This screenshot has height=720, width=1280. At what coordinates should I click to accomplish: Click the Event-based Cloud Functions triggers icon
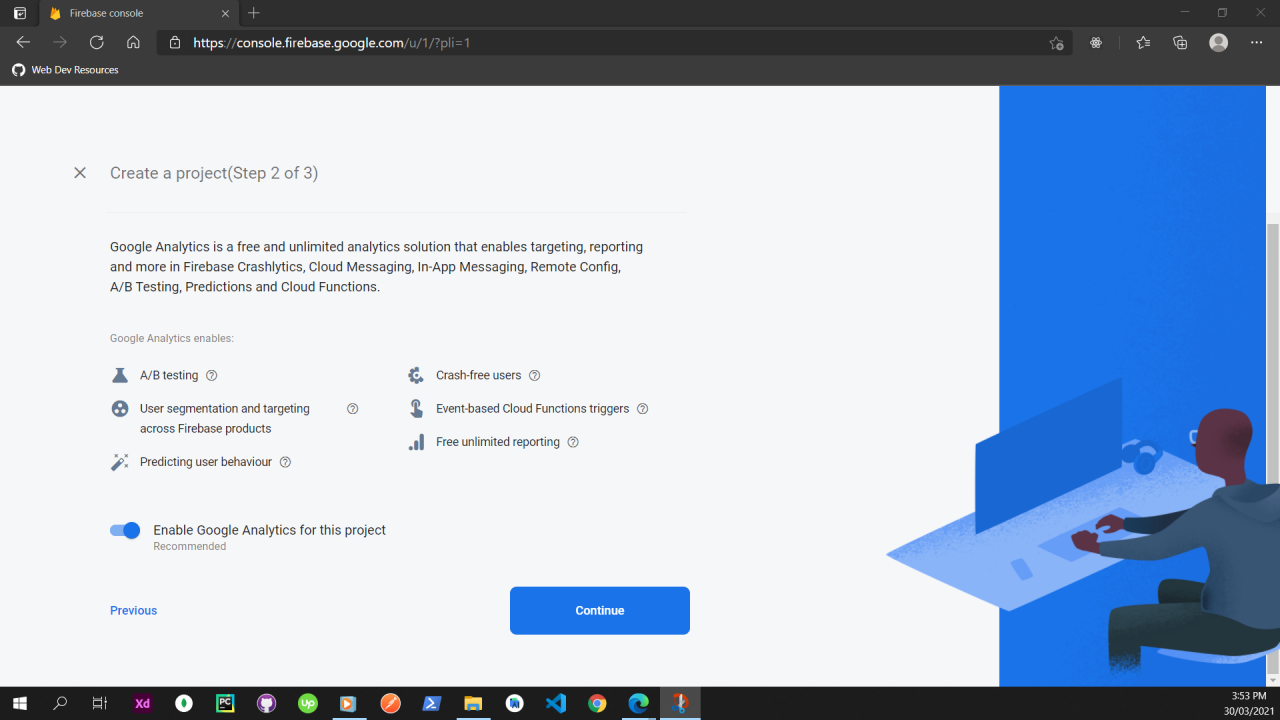(x=416, y=408)
